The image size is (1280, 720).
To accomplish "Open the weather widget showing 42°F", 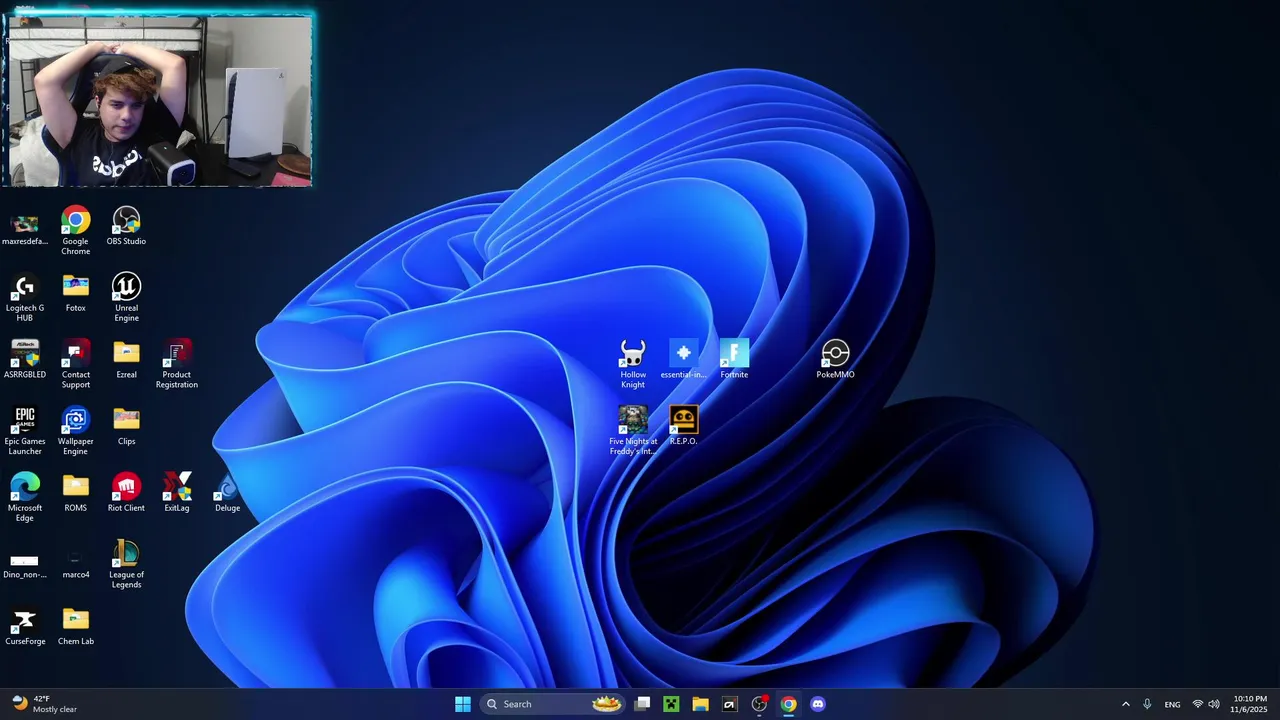I will [x=45, y=704].
